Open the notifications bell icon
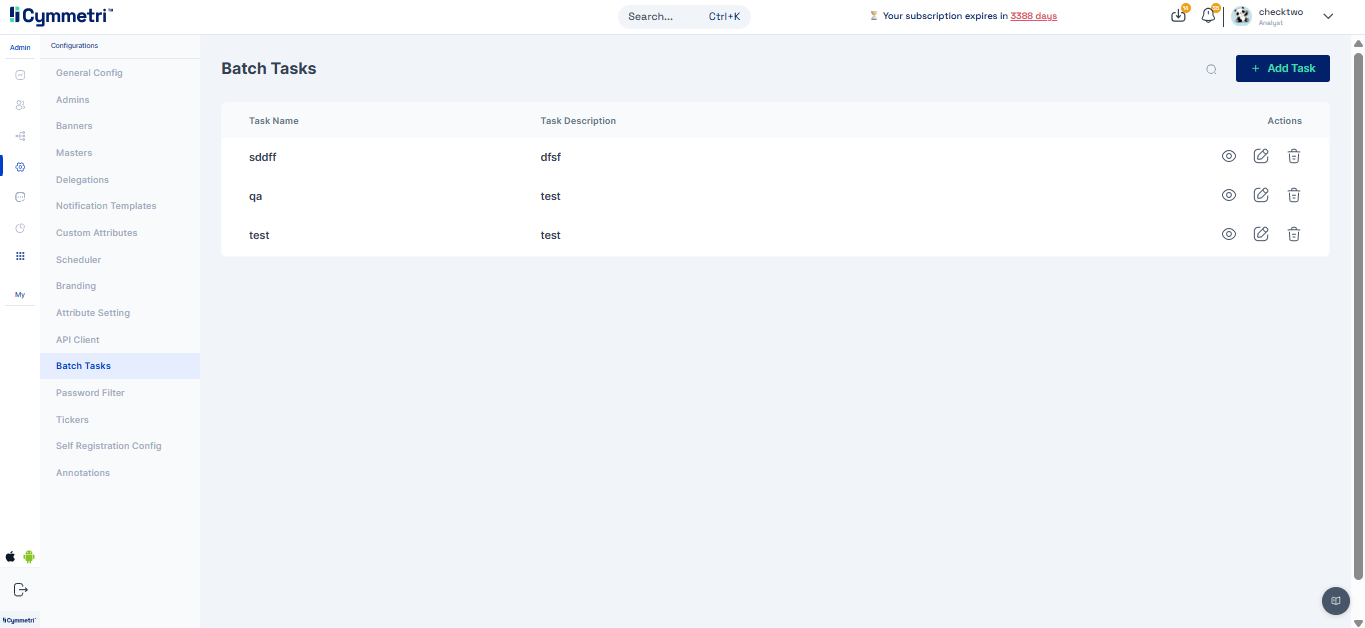The width and height of the screenshot is (1365, 628). pos(1208,16)
